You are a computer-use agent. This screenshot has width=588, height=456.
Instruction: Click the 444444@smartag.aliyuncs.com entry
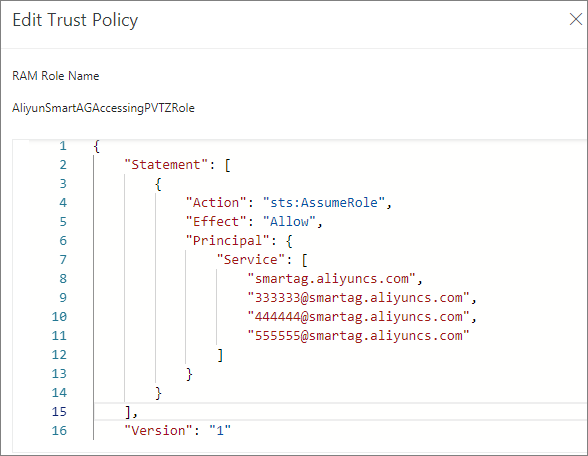pos(359,316)
